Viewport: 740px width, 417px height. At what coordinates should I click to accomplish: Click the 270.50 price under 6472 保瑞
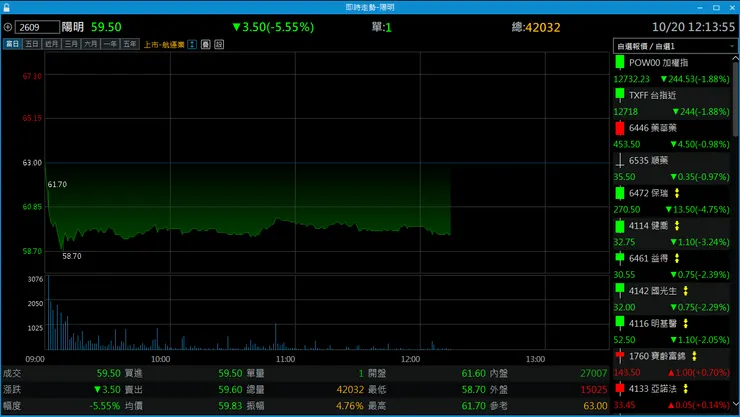tap(627, 209)
